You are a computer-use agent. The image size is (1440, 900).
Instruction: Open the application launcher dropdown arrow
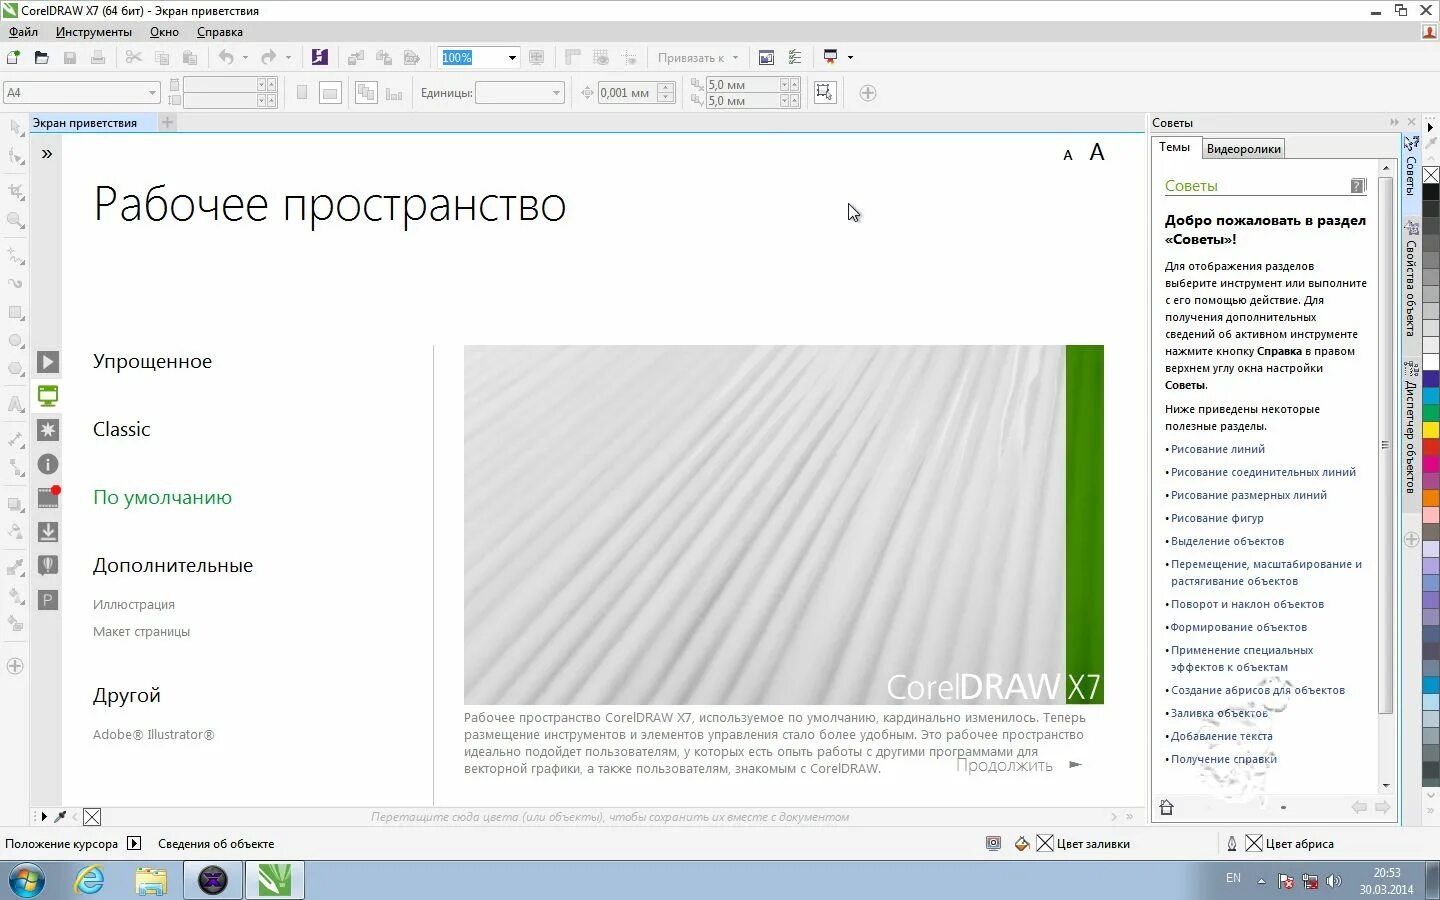[851, 58]
